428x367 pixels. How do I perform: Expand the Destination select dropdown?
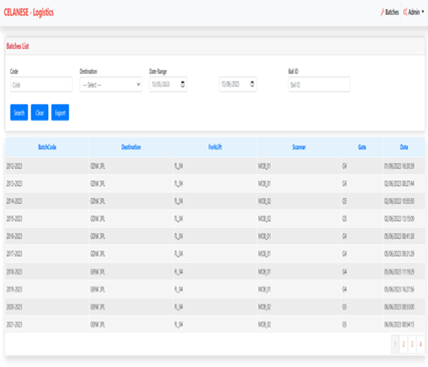point(111,85)
